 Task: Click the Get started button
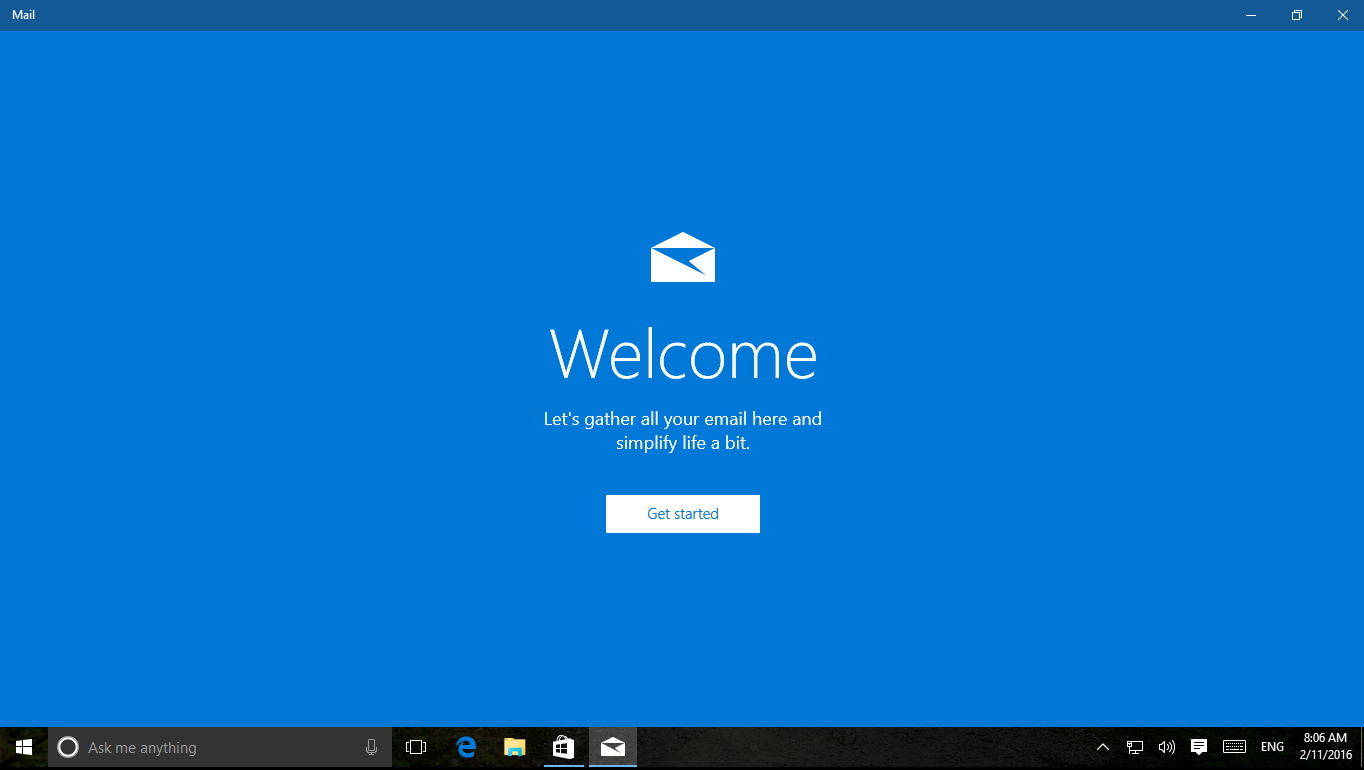683,514
